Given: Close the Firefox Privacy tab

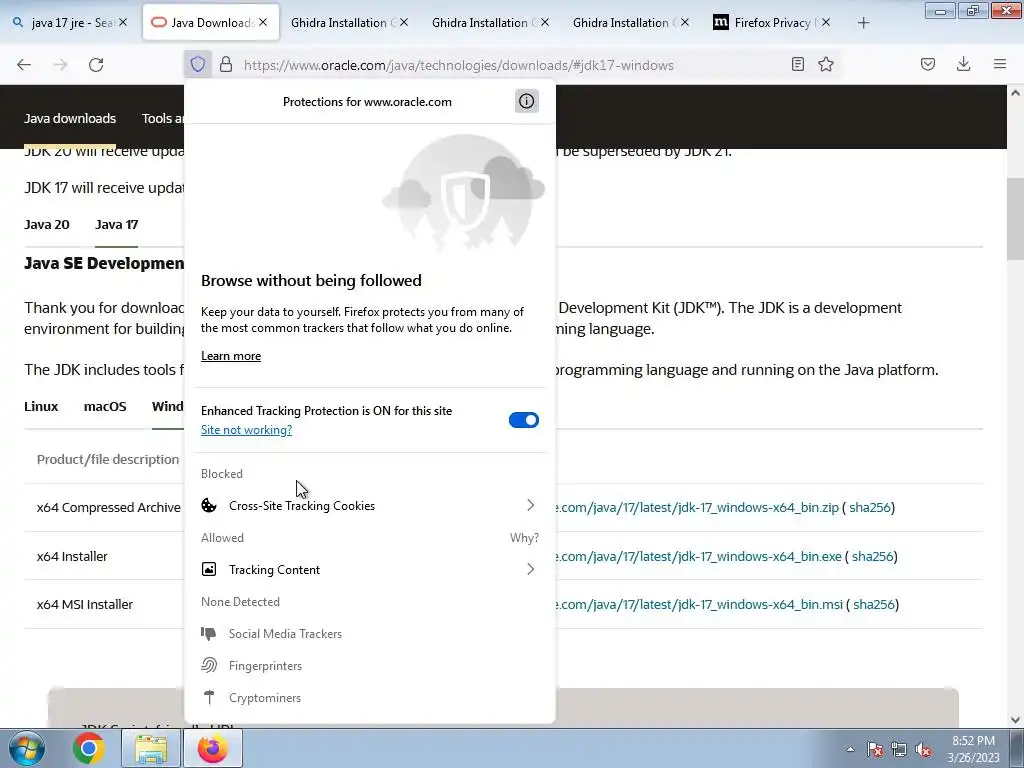Looking at the screenshot, I should tap(825, 22).
